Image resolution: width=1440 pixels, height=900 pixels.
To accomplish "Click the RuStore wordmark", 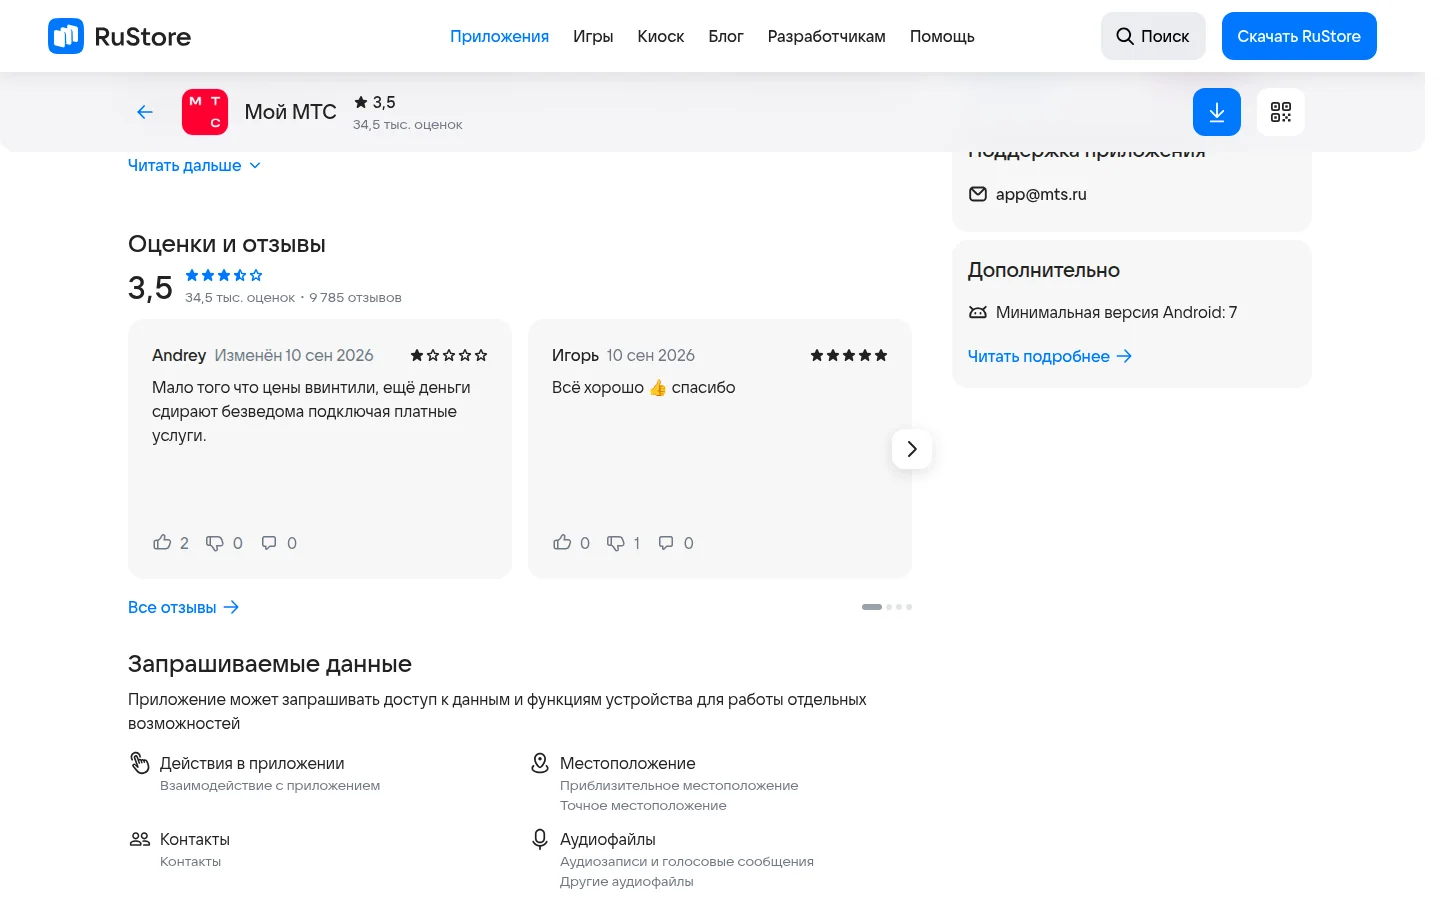I will point(142,36).
